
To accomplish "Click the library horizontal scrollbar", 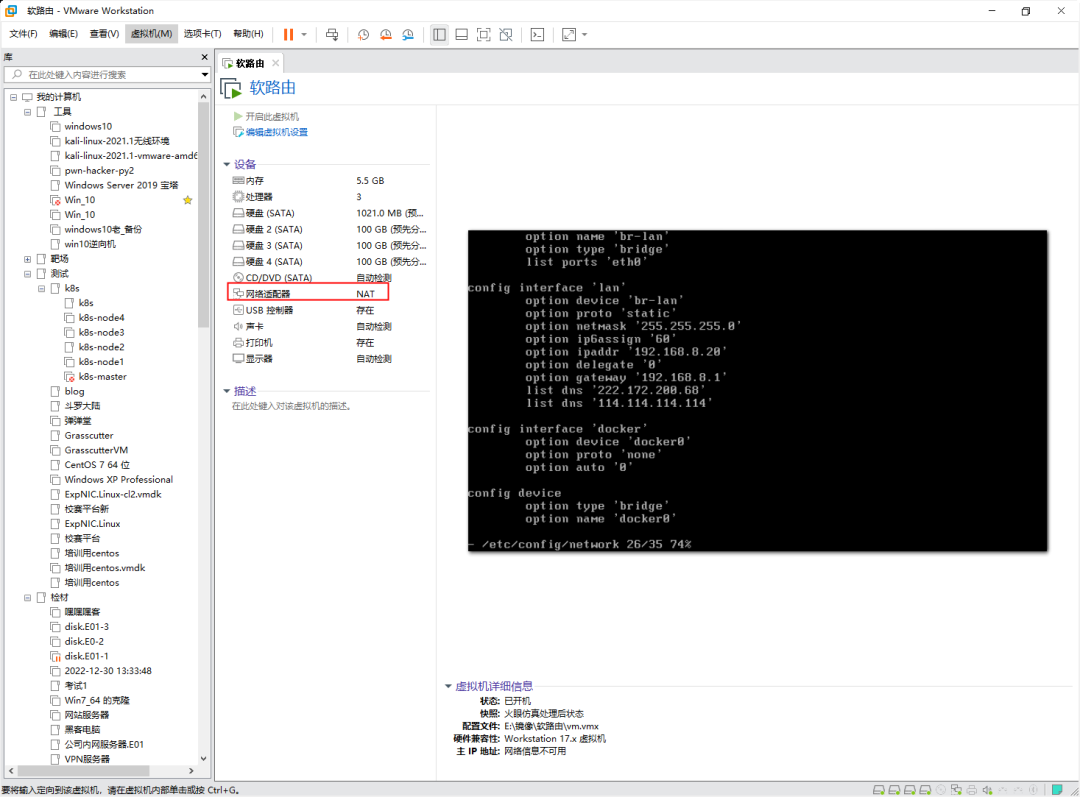I will coord(83,771).
